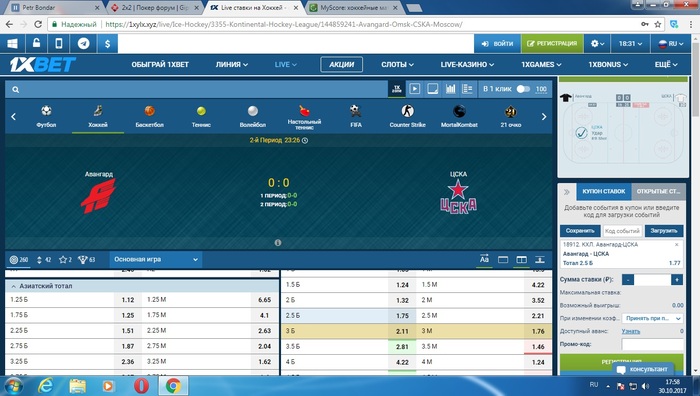Image resolution: width=700 pixels, height=396 pixels.
Task: Click the Сохранить button
Action: (x=580, y=231)
